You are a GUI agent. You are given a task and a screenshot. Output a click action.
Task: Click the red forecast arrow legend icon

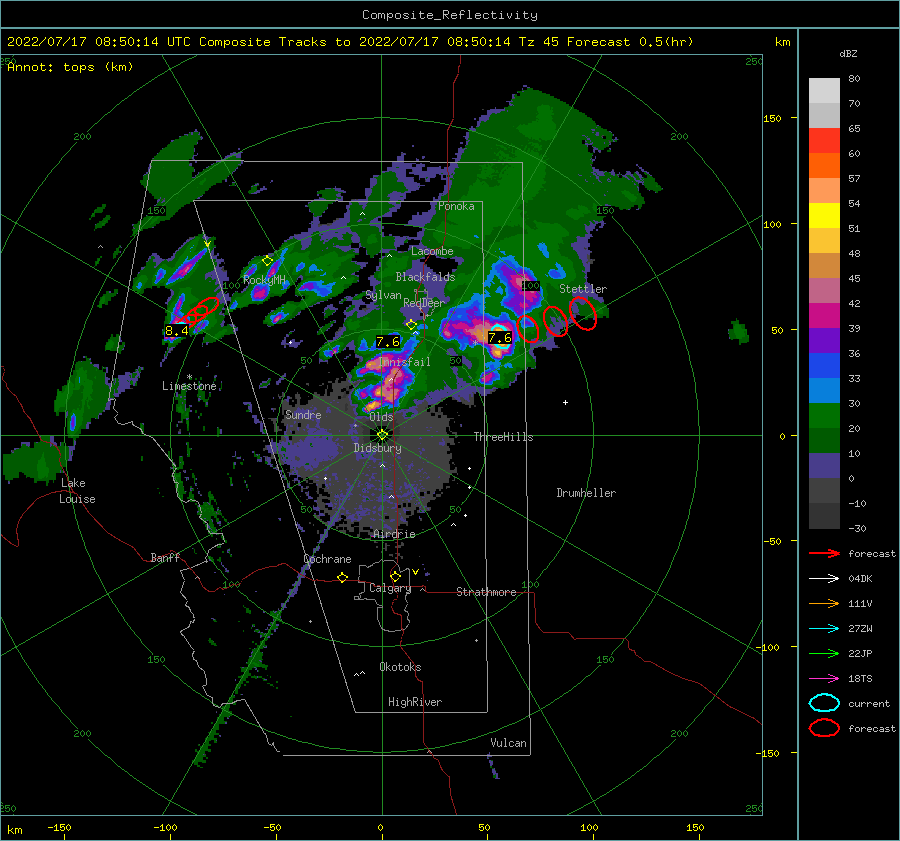[824, 553]
